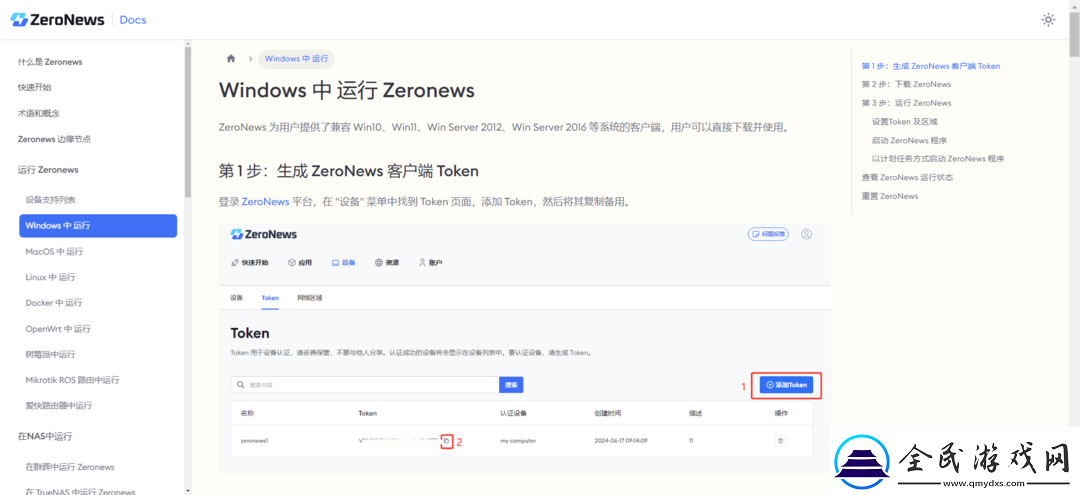
Task: Switch to '网络区域' sub-tab
Action: (310, 298)
